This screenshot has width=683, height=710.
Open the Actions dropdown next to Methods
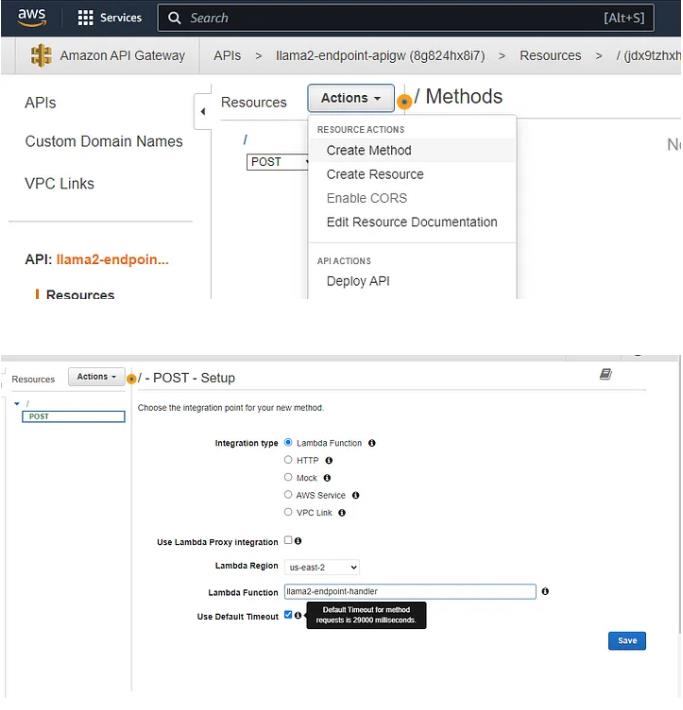pos(351,98)
